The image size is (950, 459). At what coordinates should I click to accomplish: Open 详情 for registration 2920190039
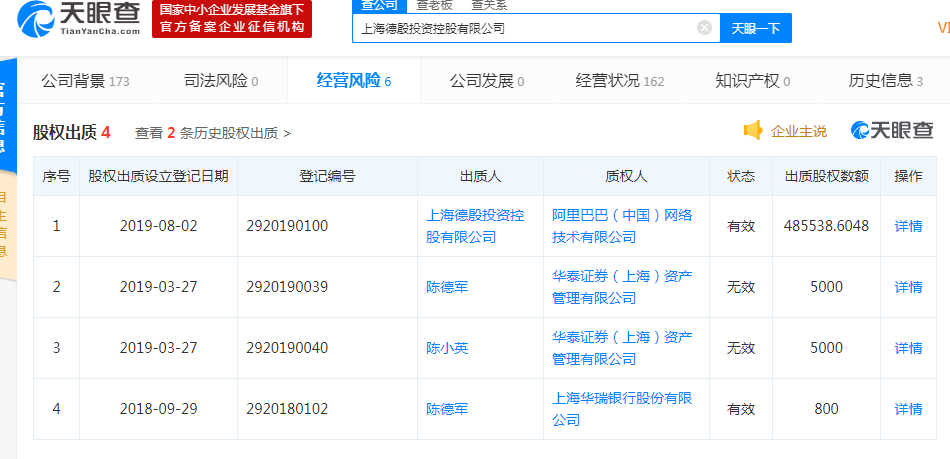tap(908, 287)
